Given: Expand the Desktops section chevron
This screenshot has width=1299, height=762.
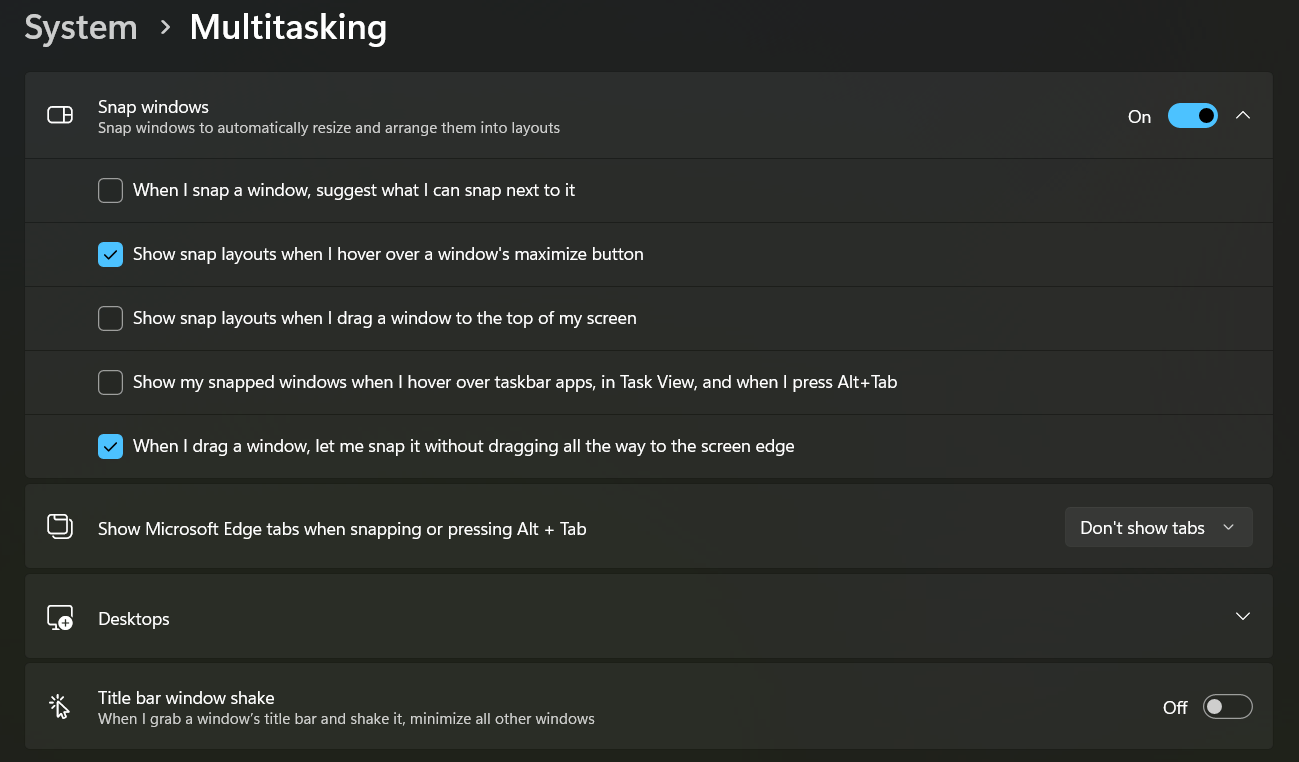Looking at the screenshot, I should 1243,616.
